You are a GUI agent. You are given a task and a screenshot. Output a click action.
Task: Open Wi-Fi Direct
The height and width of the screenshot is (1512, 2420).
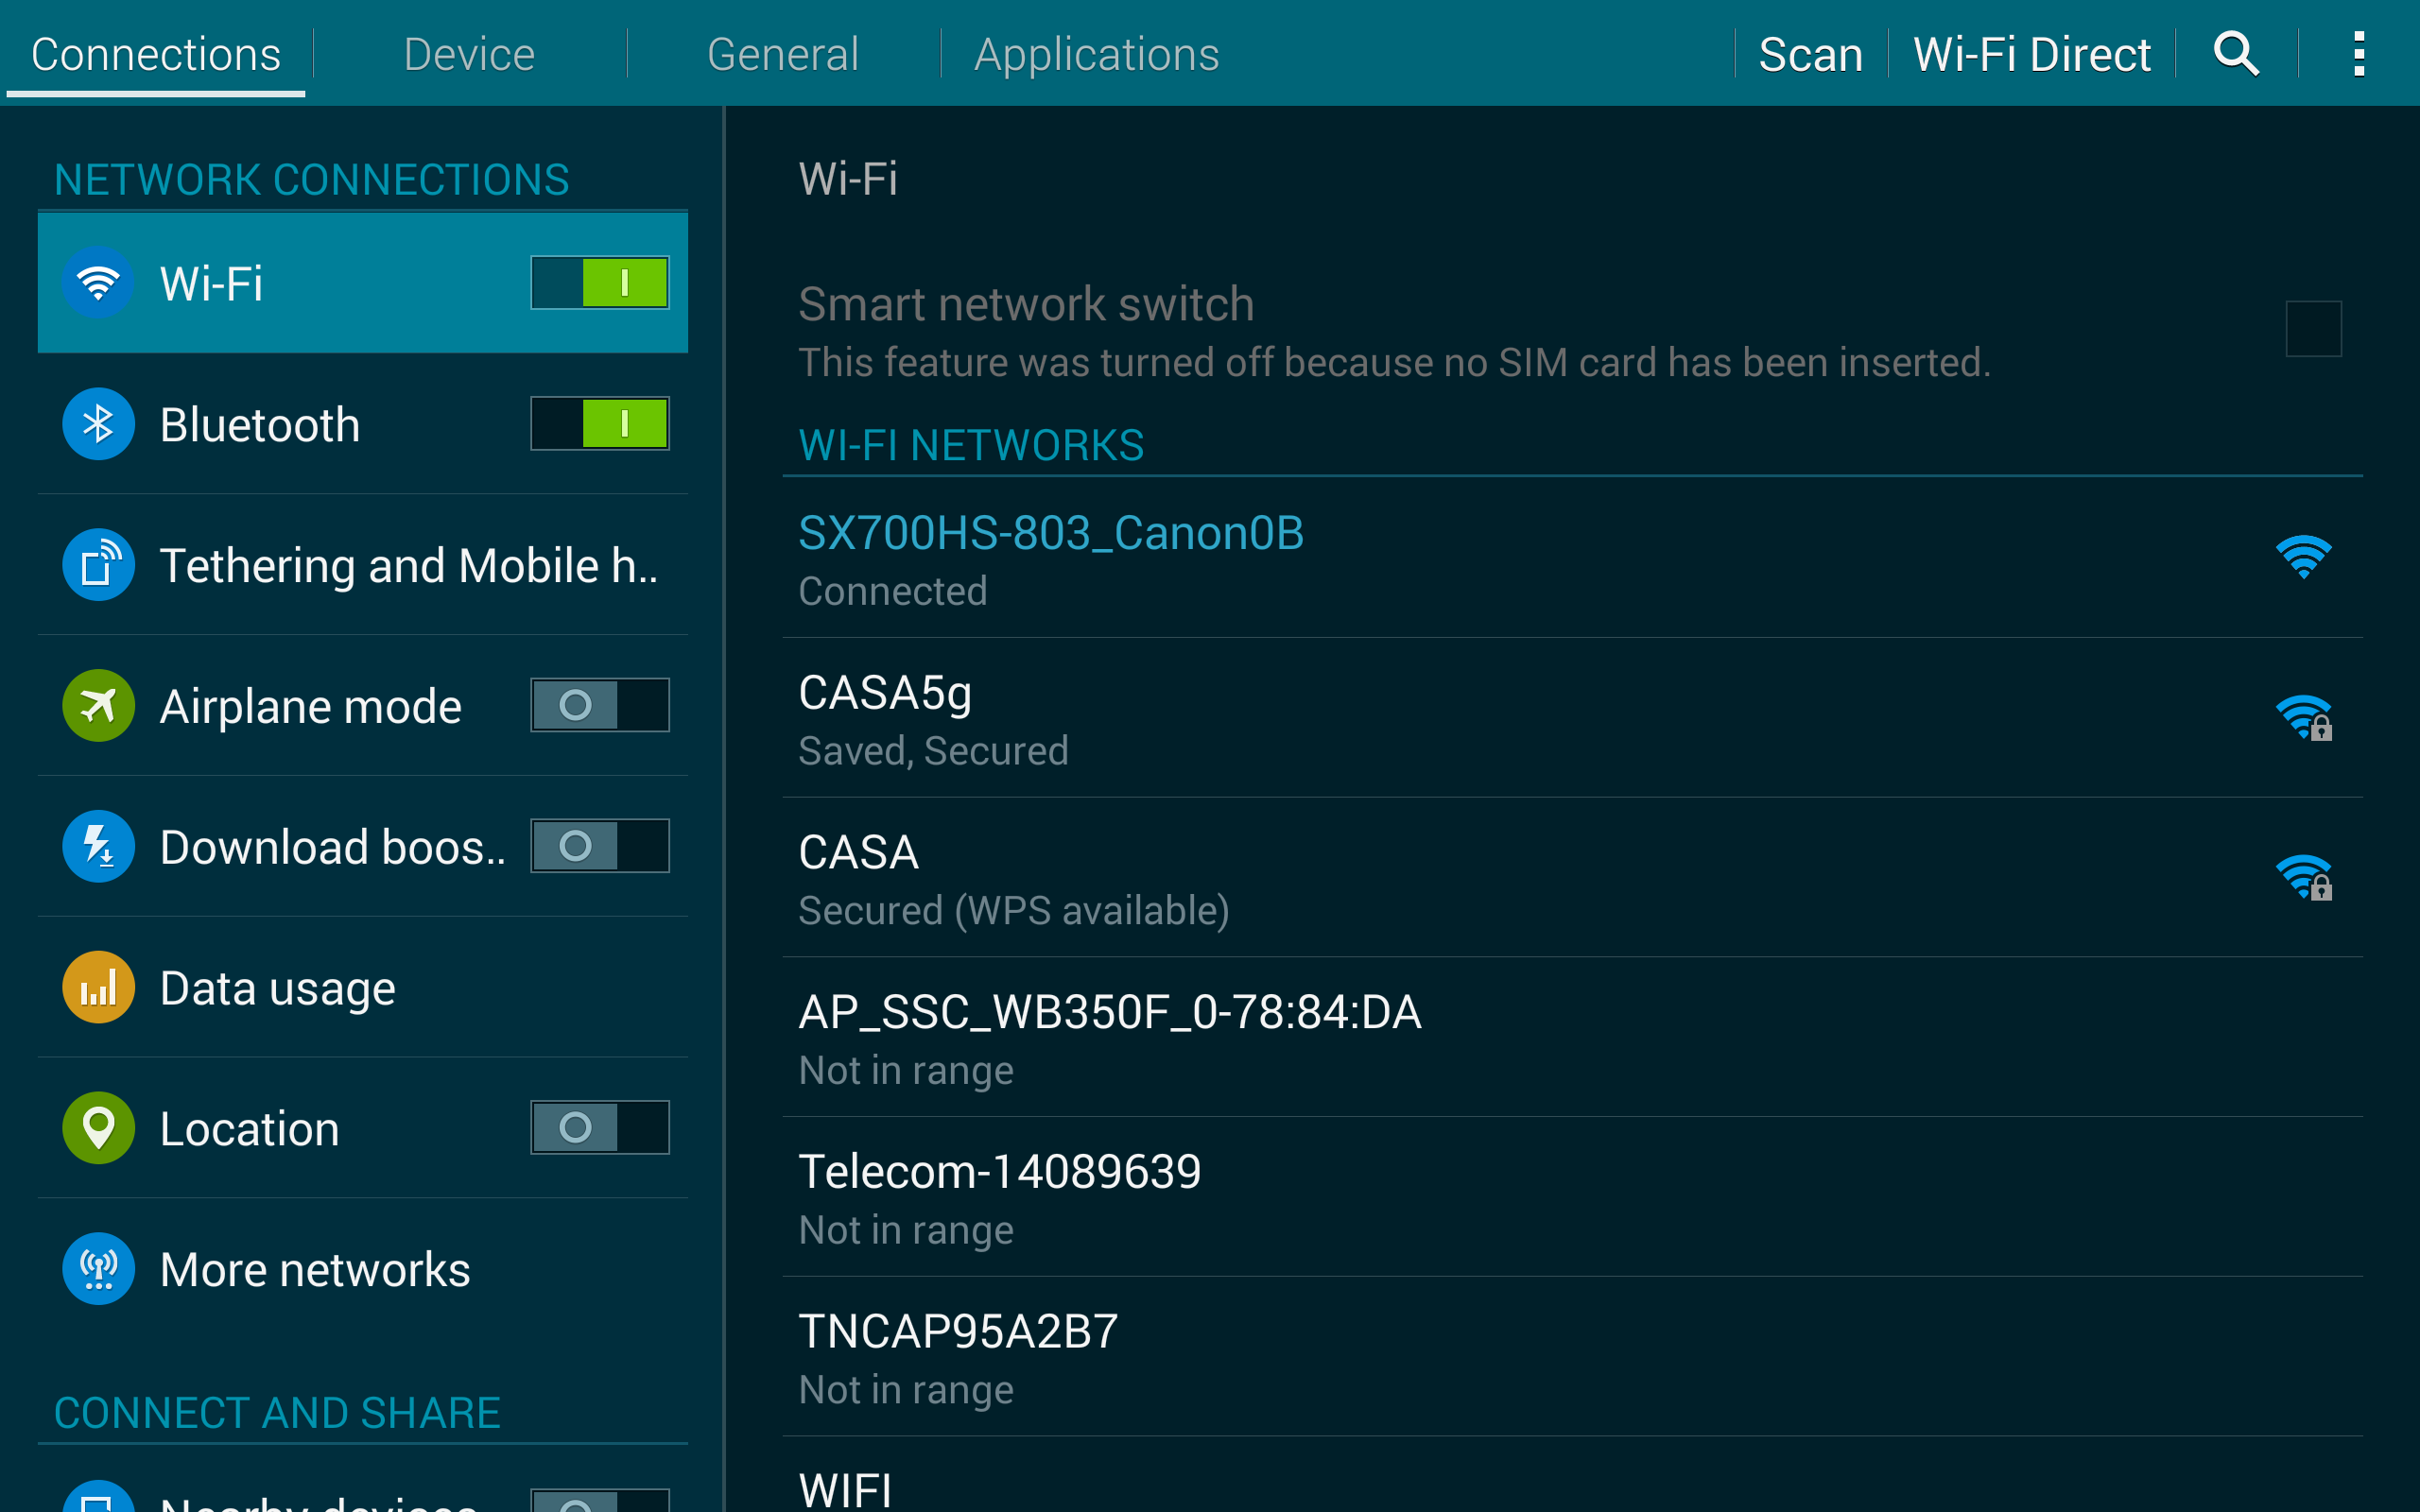click(x=2031, y=53)
